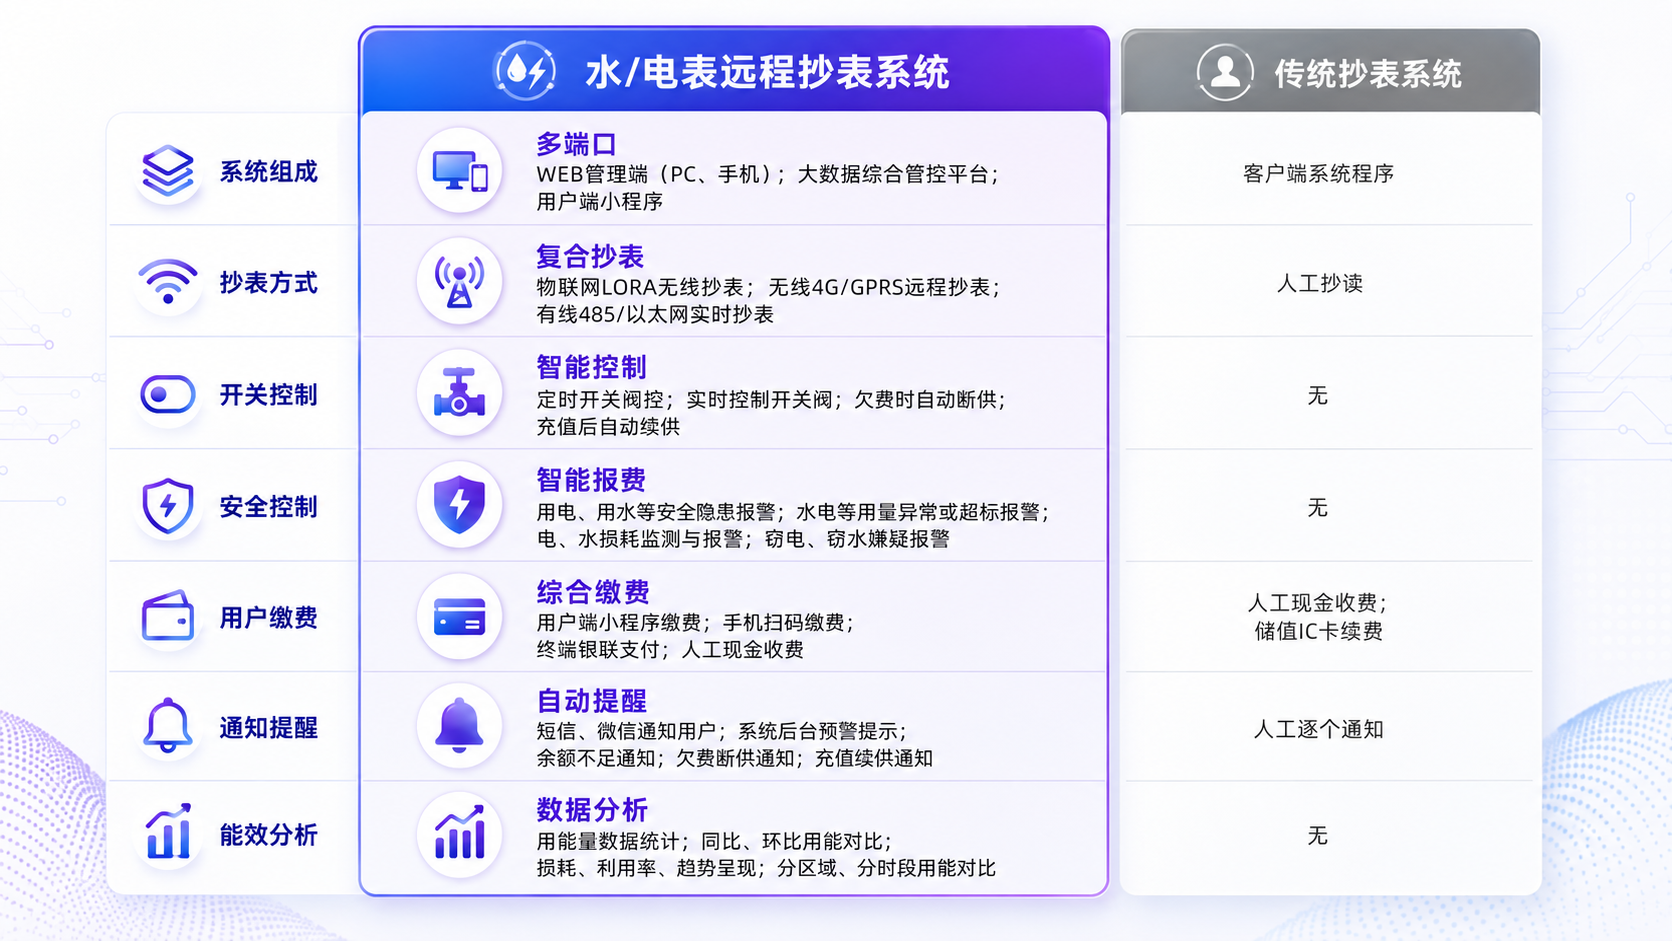Click the antenna tower icon for 复合抄表
Screen dimensions: 1672x941
point(460,282)
